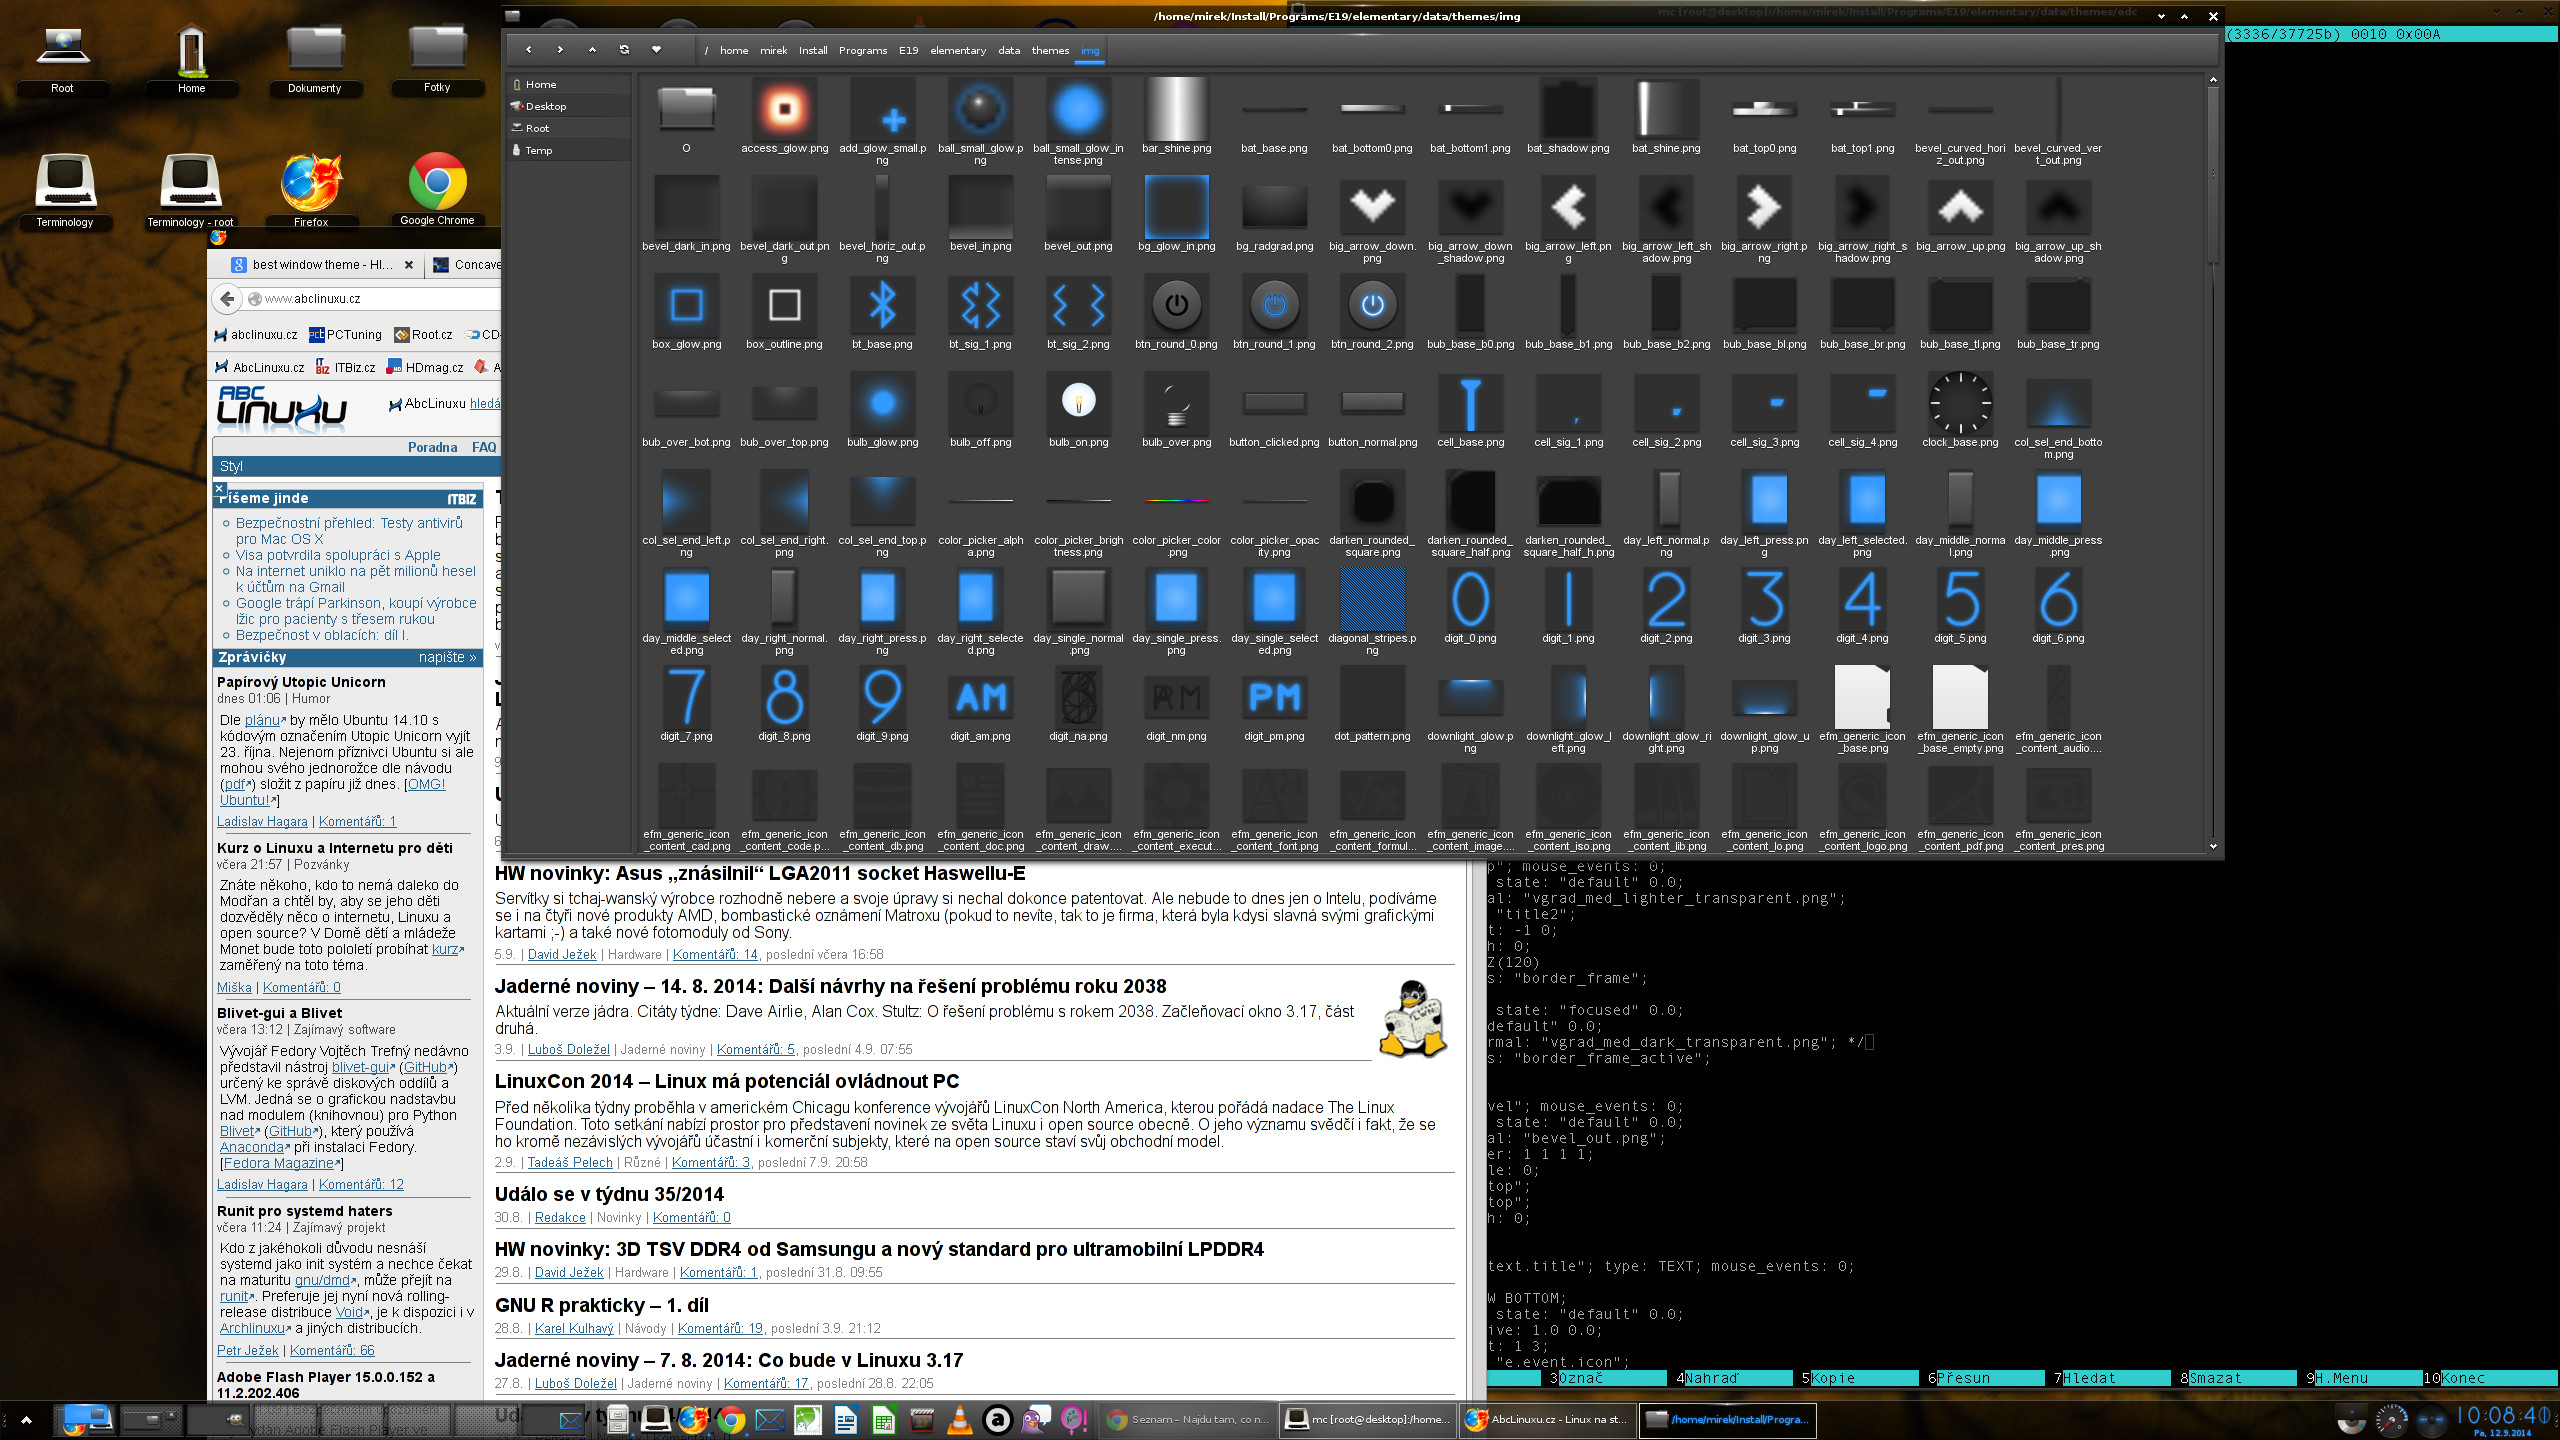Refresh the file manager view
The height and width of the screenshot is (1440, 2560).
click(x=624, y=49)
